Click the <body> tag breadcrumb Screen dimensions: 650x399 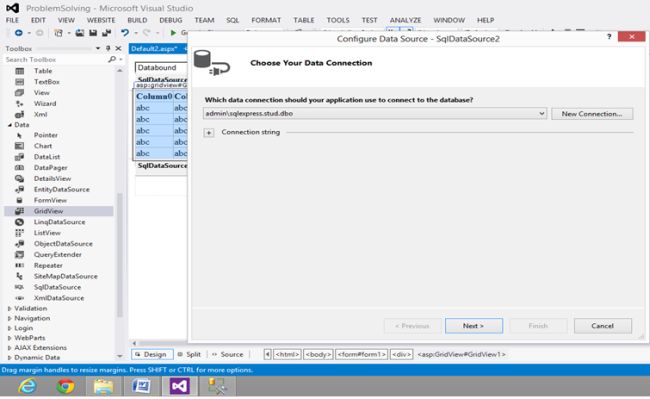[318, 355]
